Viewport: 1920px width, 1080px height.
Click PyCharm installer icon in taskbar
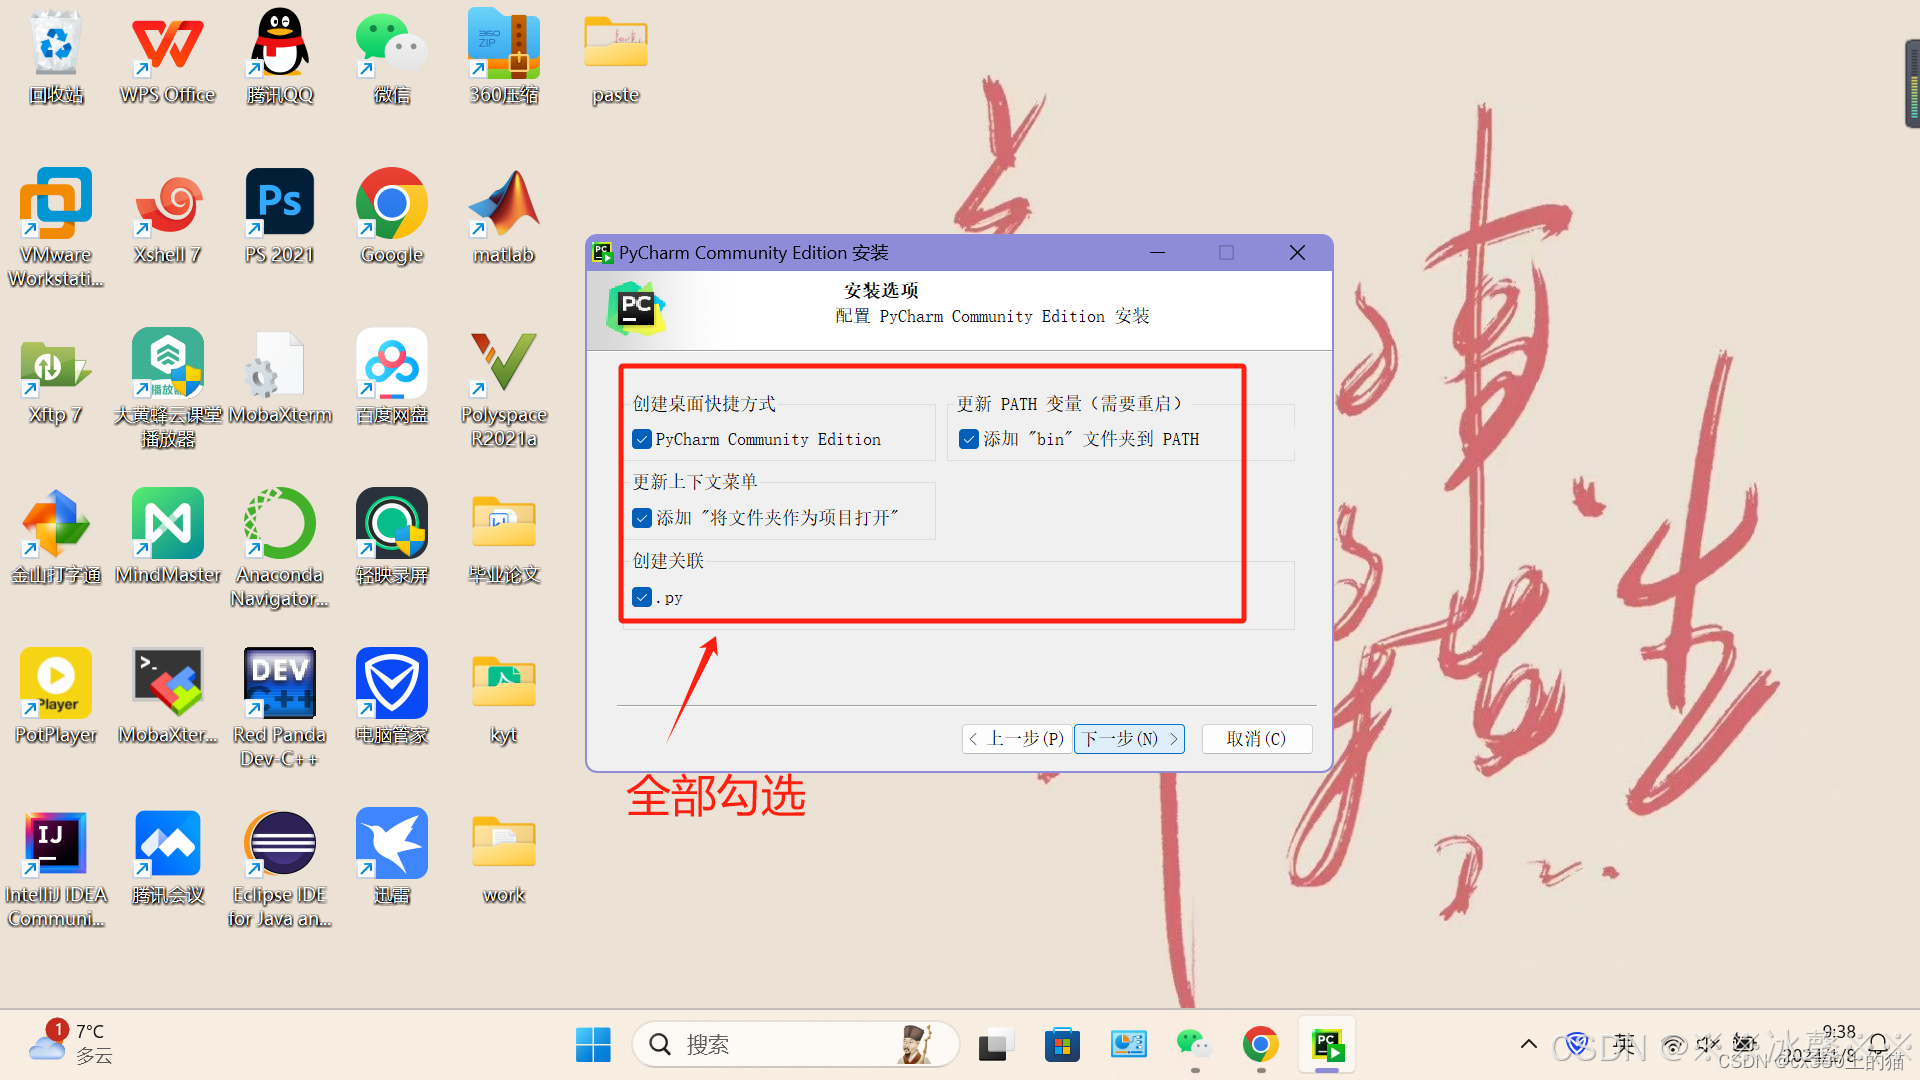[1327, 1045]
